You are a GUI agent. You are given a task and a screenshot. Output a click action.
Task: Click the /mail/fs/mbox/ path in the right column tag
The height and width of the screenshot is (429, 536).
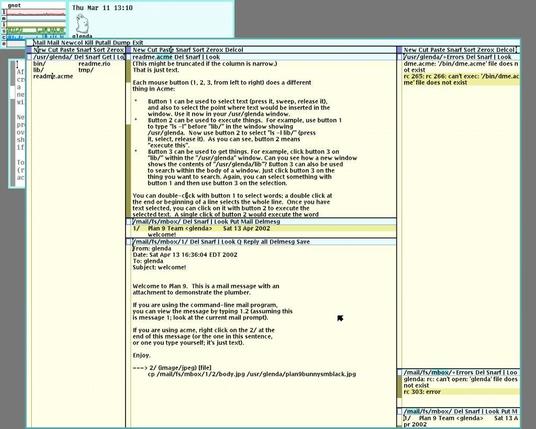pos(428,412)
